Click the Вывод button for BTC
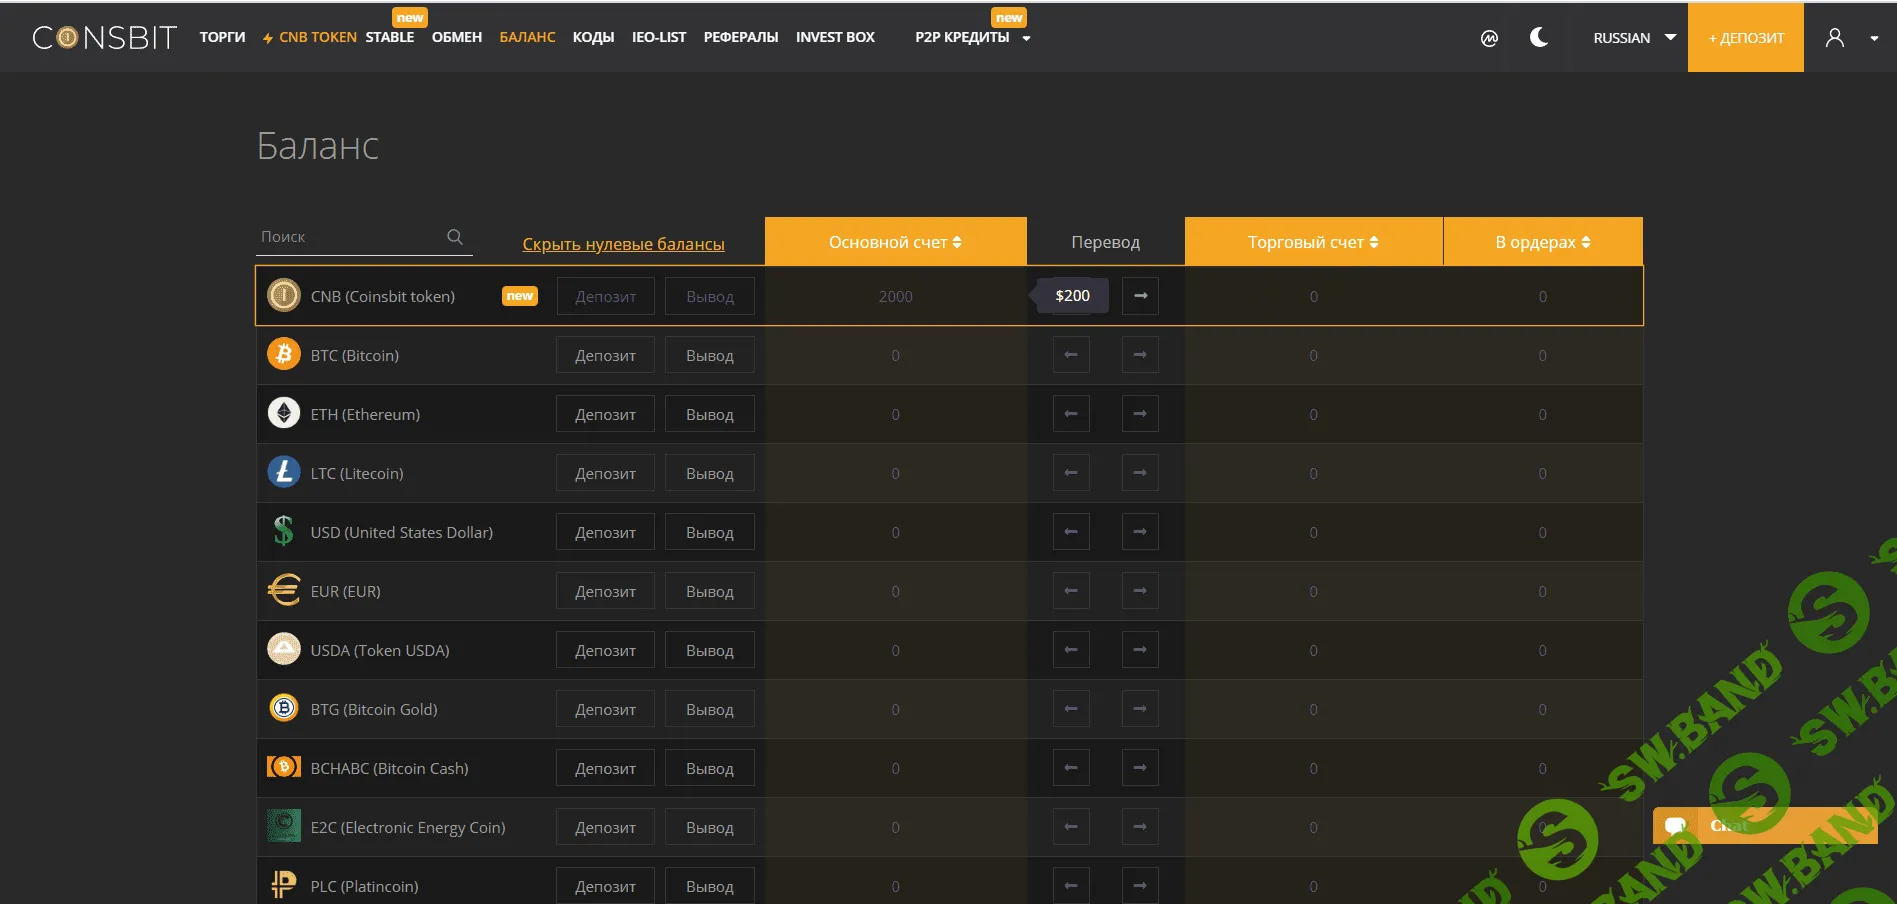Image resolution: width=1897 pixels, height=904 pixels. click(x=710, y=355)
